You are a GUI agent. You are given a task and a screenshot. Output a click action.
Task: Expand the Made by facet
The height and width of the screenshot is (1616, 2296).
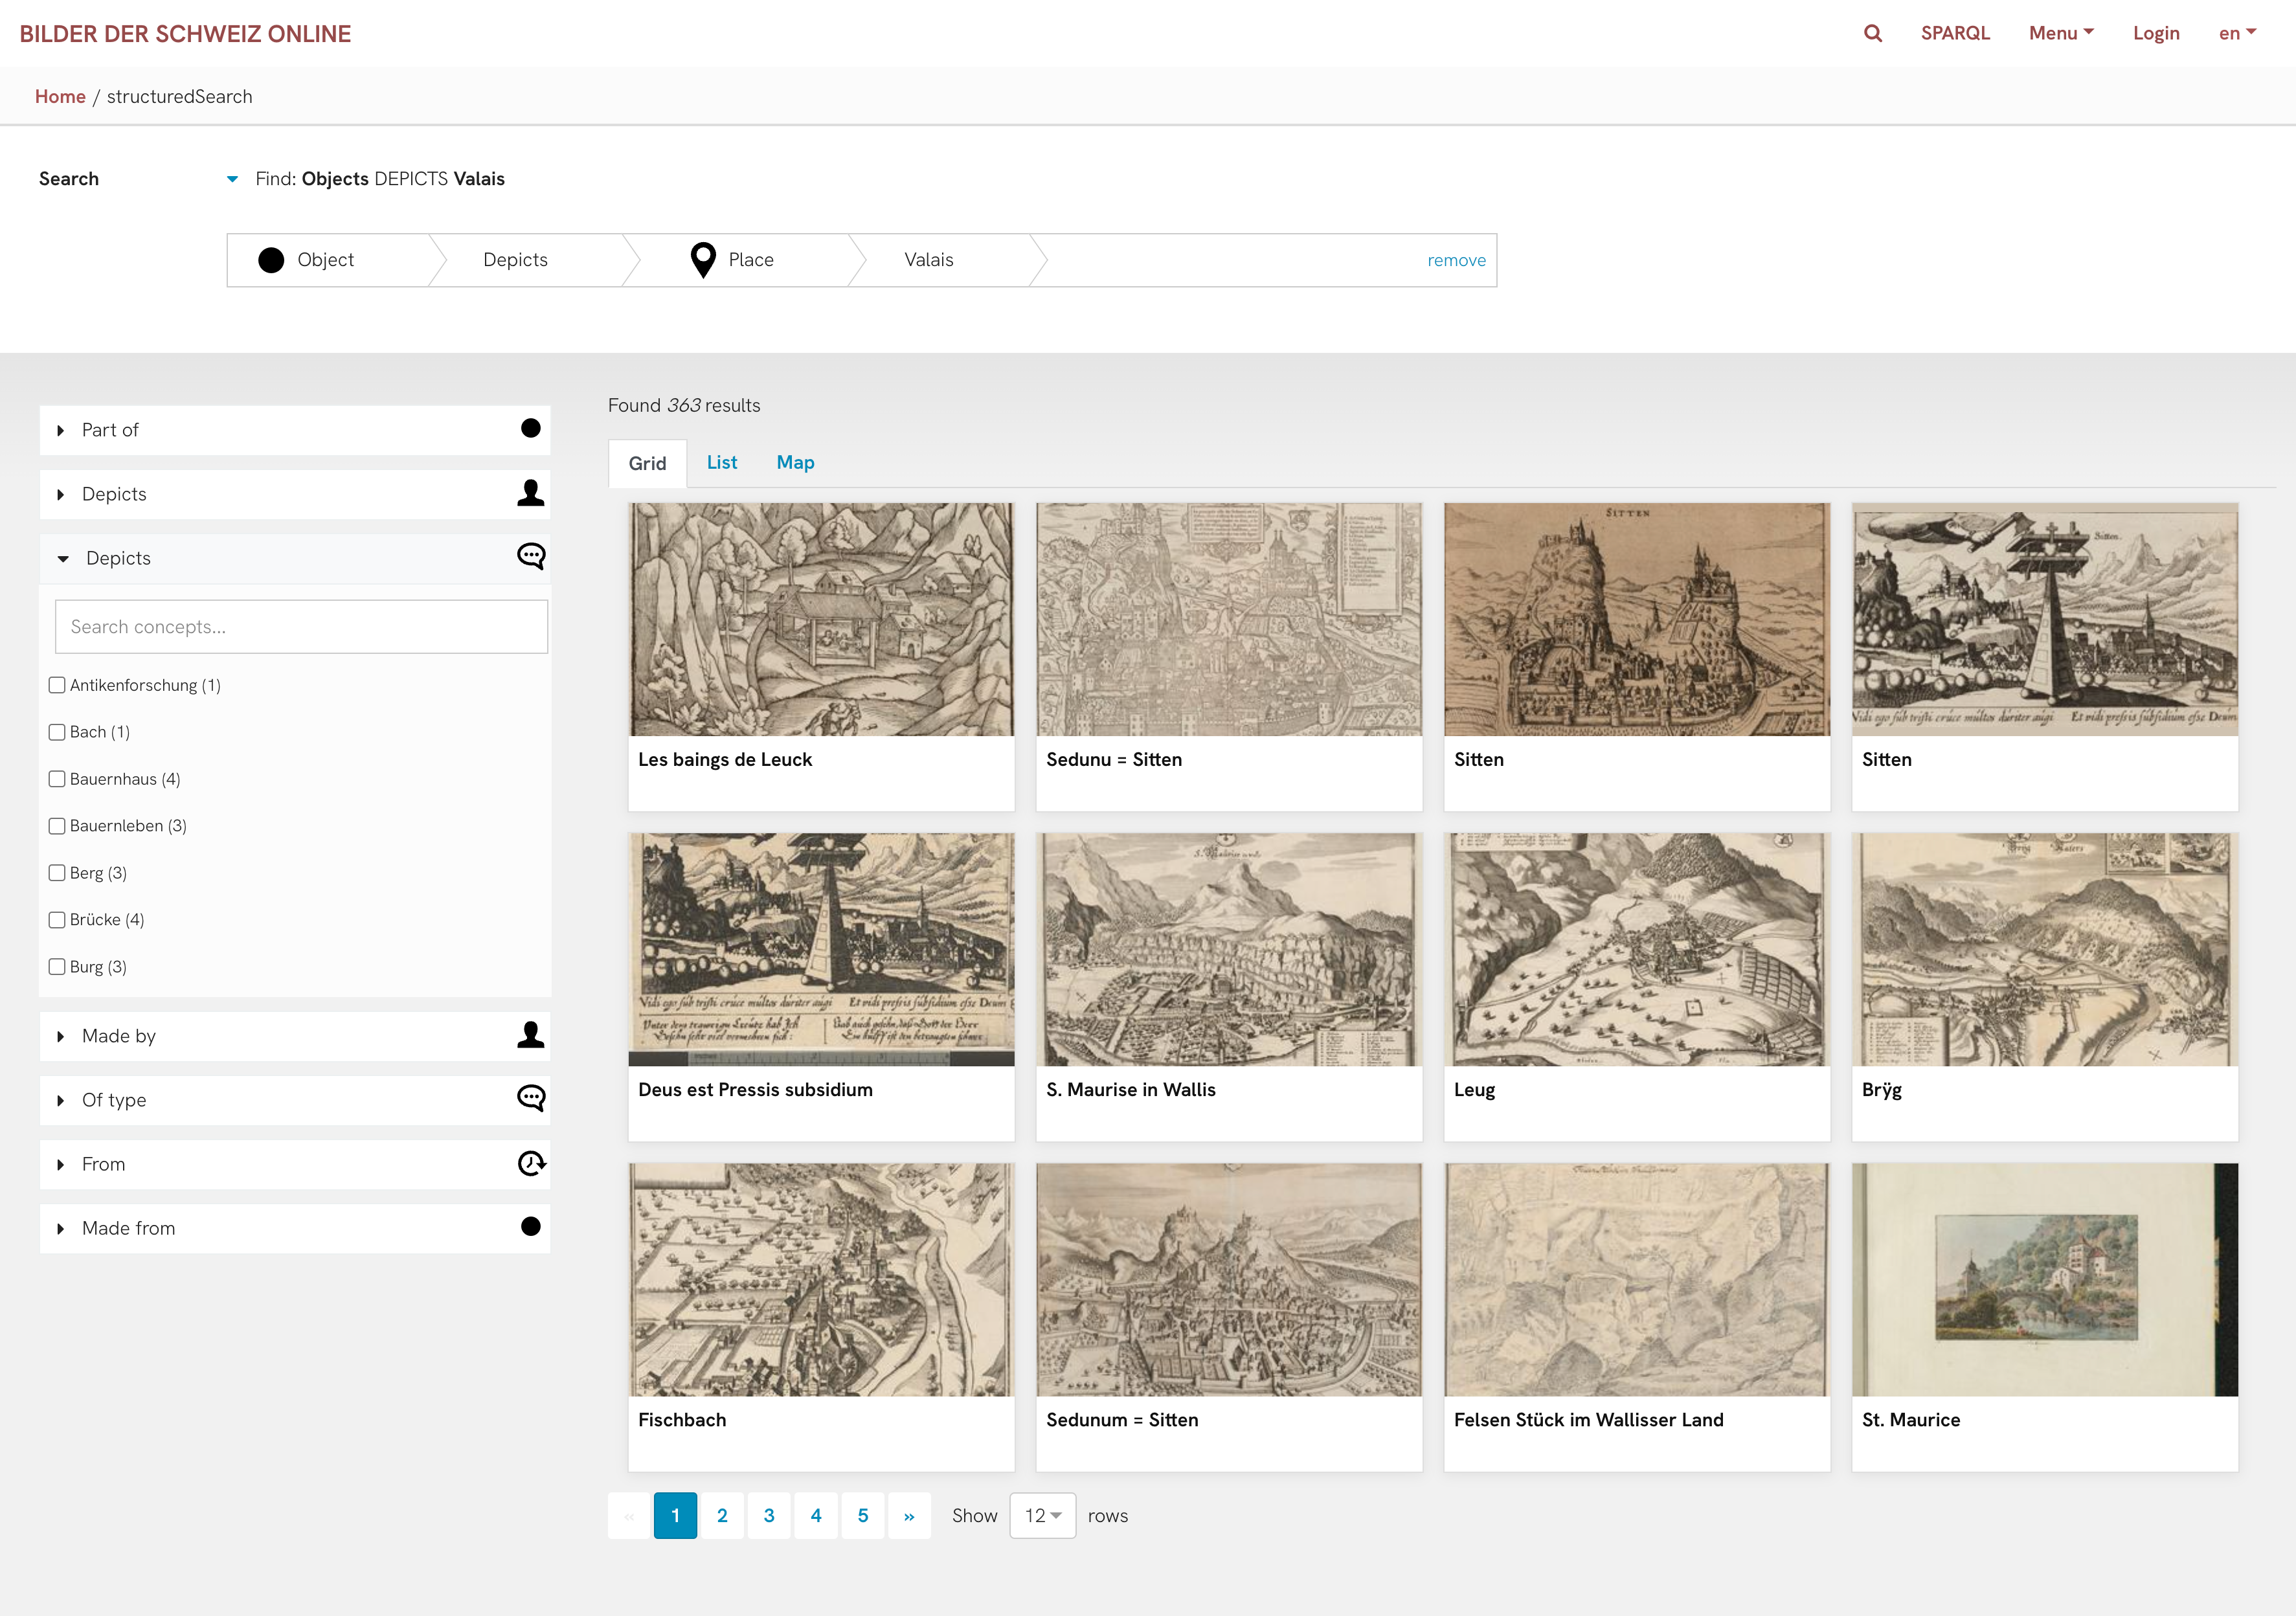coord(295,1036)
